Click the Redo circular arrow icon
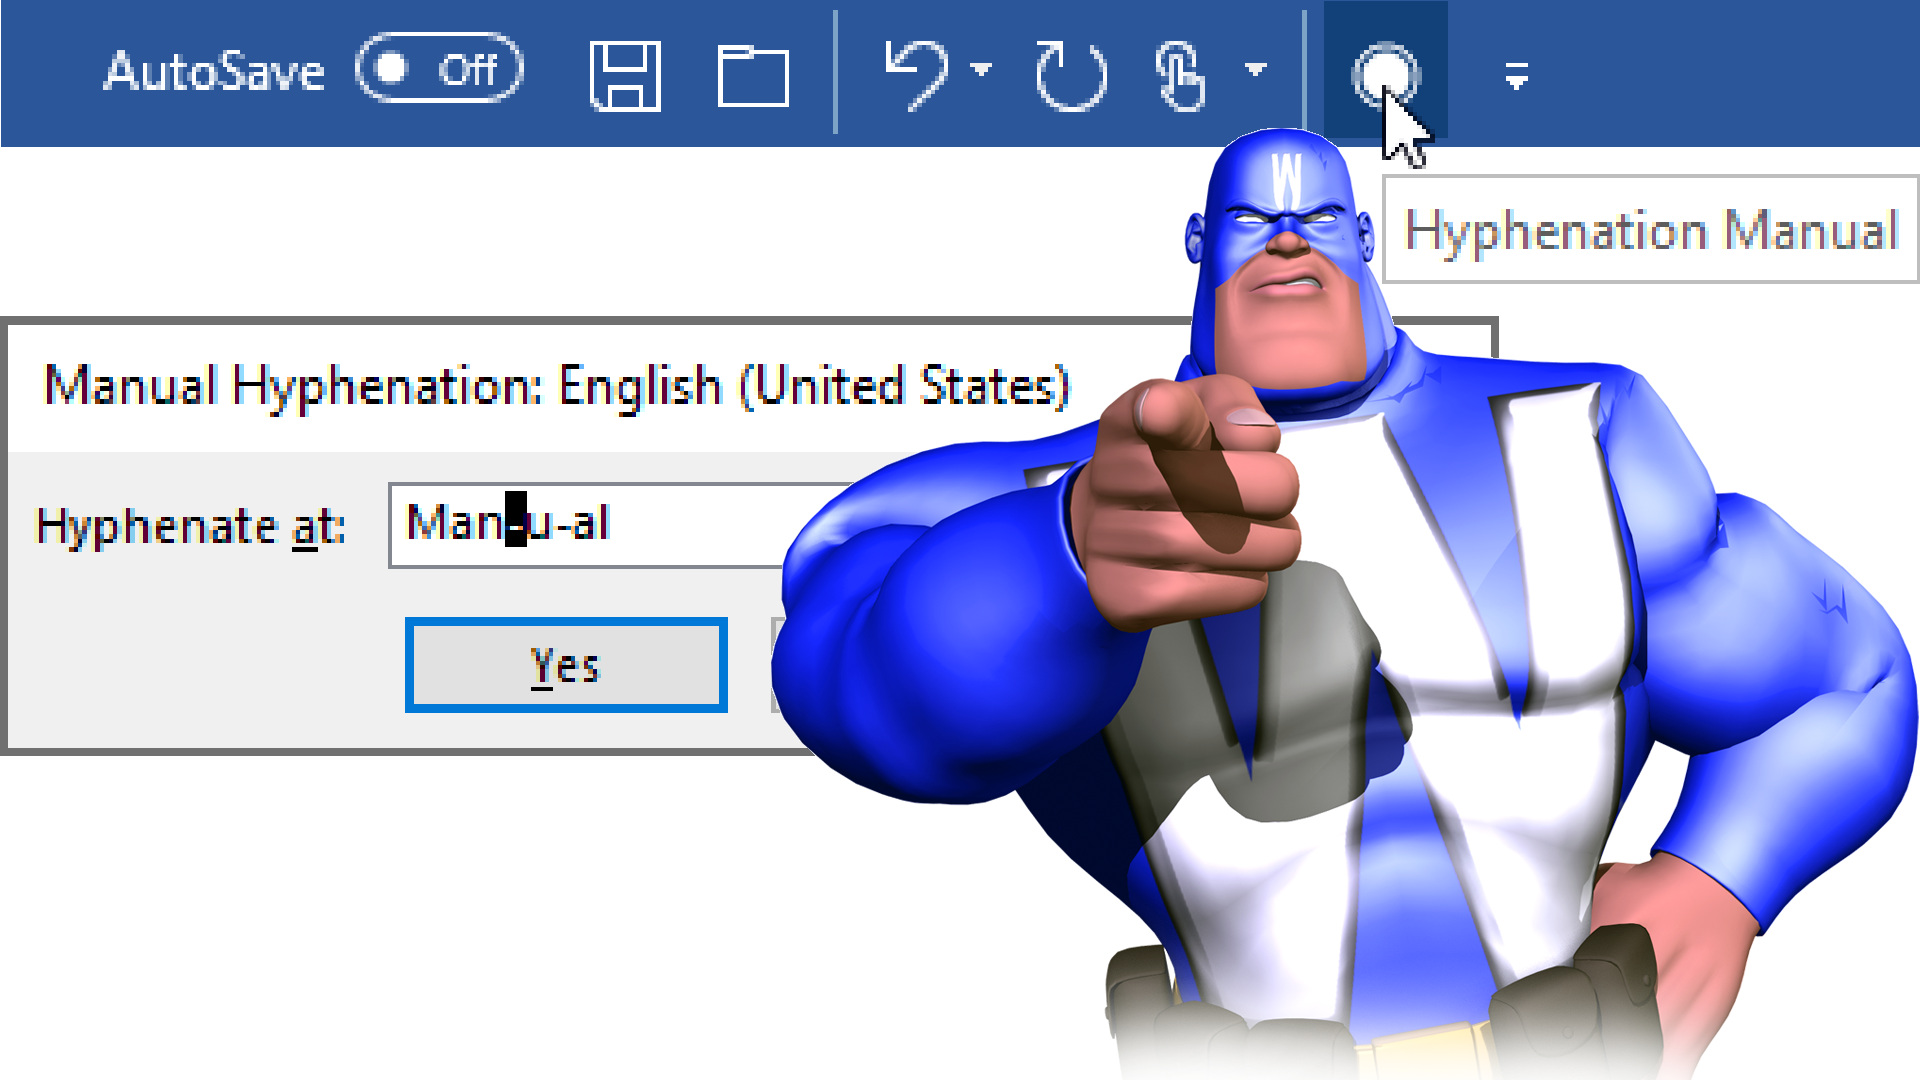The image size is (1920, 1080). point(1071,75)
